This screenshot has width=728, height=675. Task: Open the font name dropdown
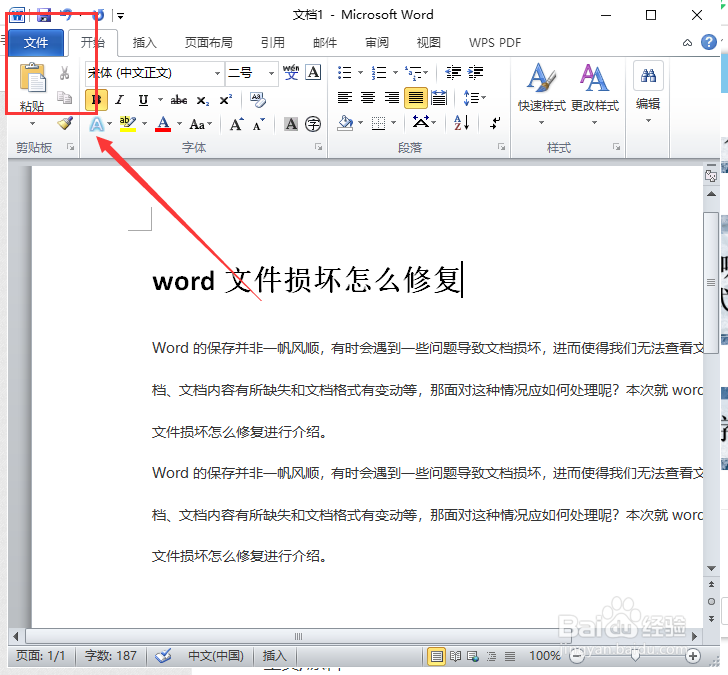(x=217, y=73)
